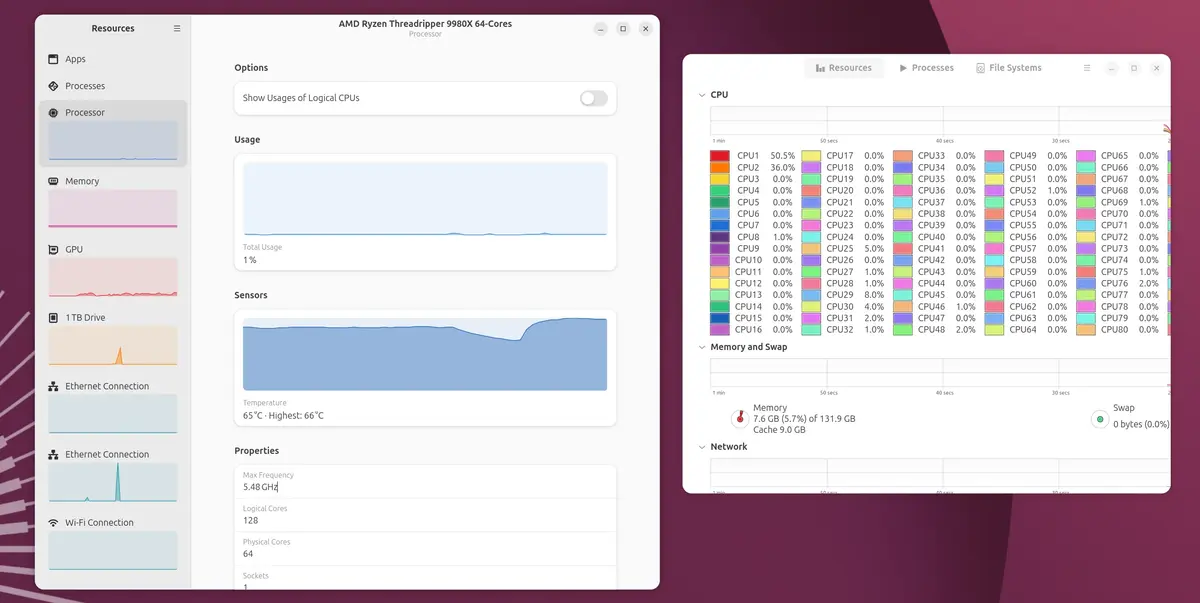
Task: Toggle Show Usages of Logical CPUs
Action: coord(593,98)
